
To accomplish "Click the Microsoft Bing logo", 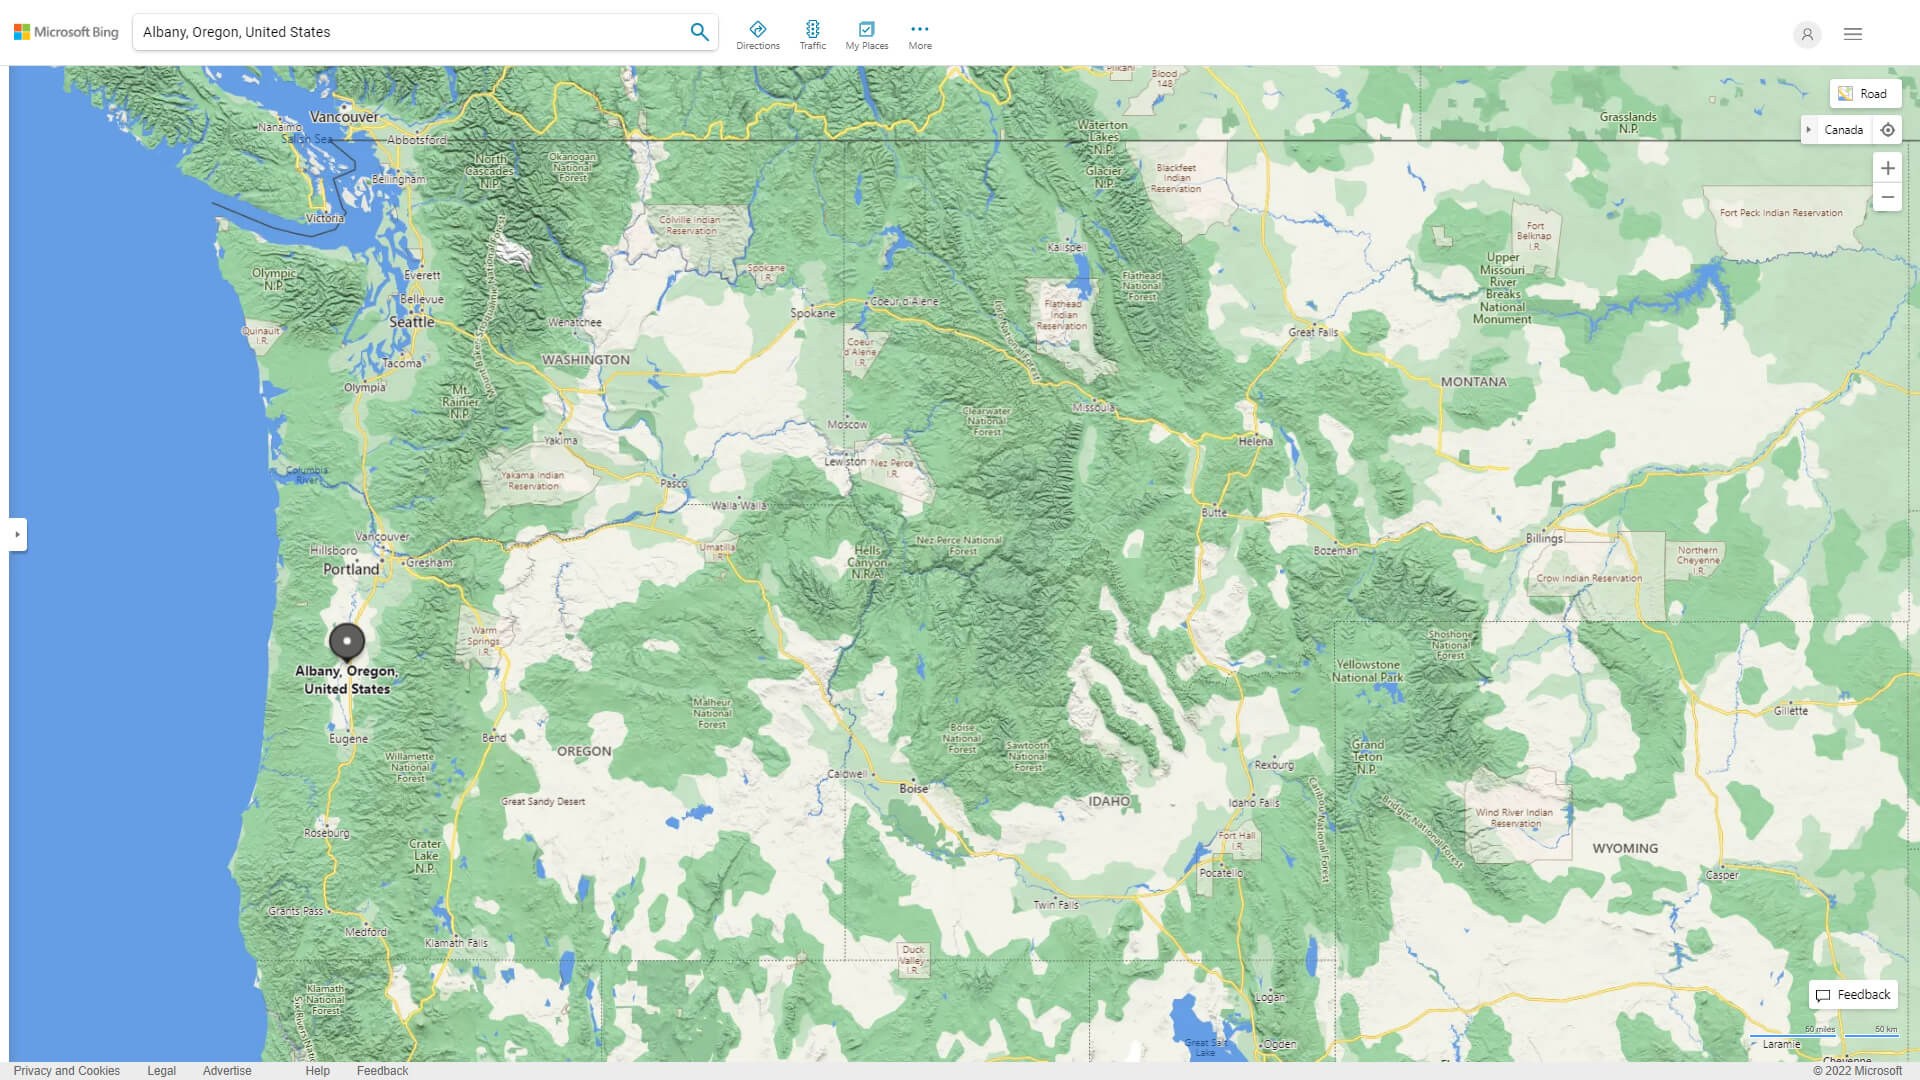I will tap(65, 31).
